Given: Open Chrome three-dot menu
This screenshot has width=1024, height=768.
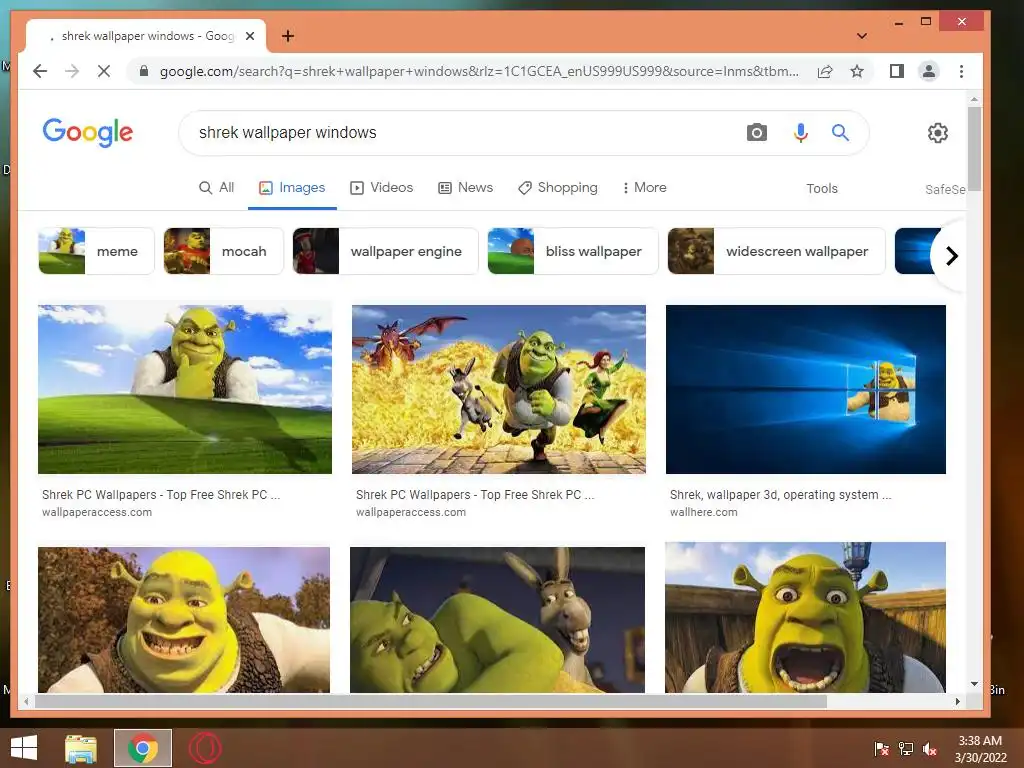Looking at the screenshot, I should tap(961, 71).
